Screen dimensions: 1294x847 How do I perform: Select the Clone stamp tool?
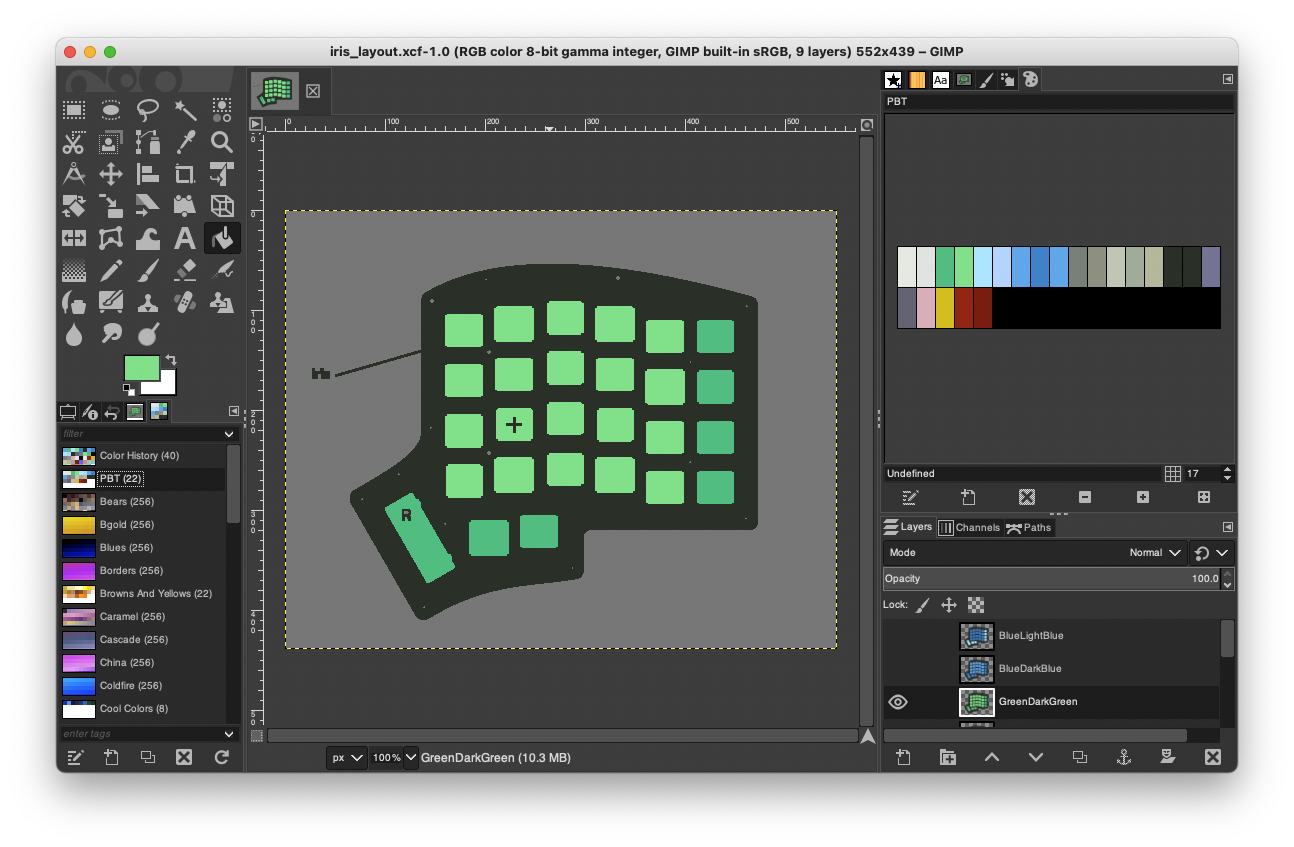[x=148, y=302]
